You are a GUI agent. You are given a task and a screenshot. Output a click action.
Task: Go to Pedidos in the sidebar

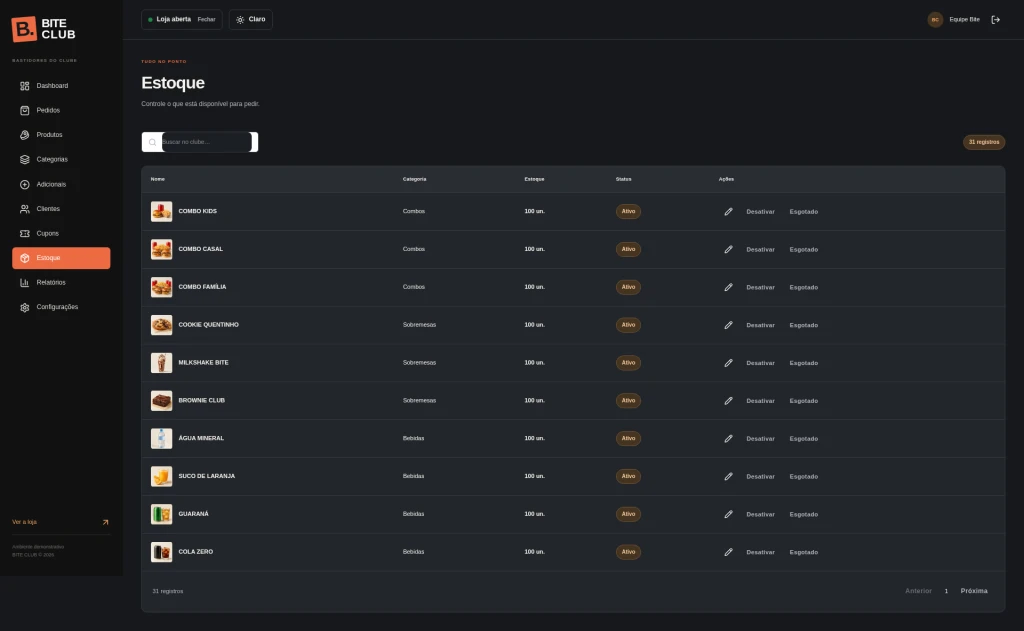pos(61,110)
